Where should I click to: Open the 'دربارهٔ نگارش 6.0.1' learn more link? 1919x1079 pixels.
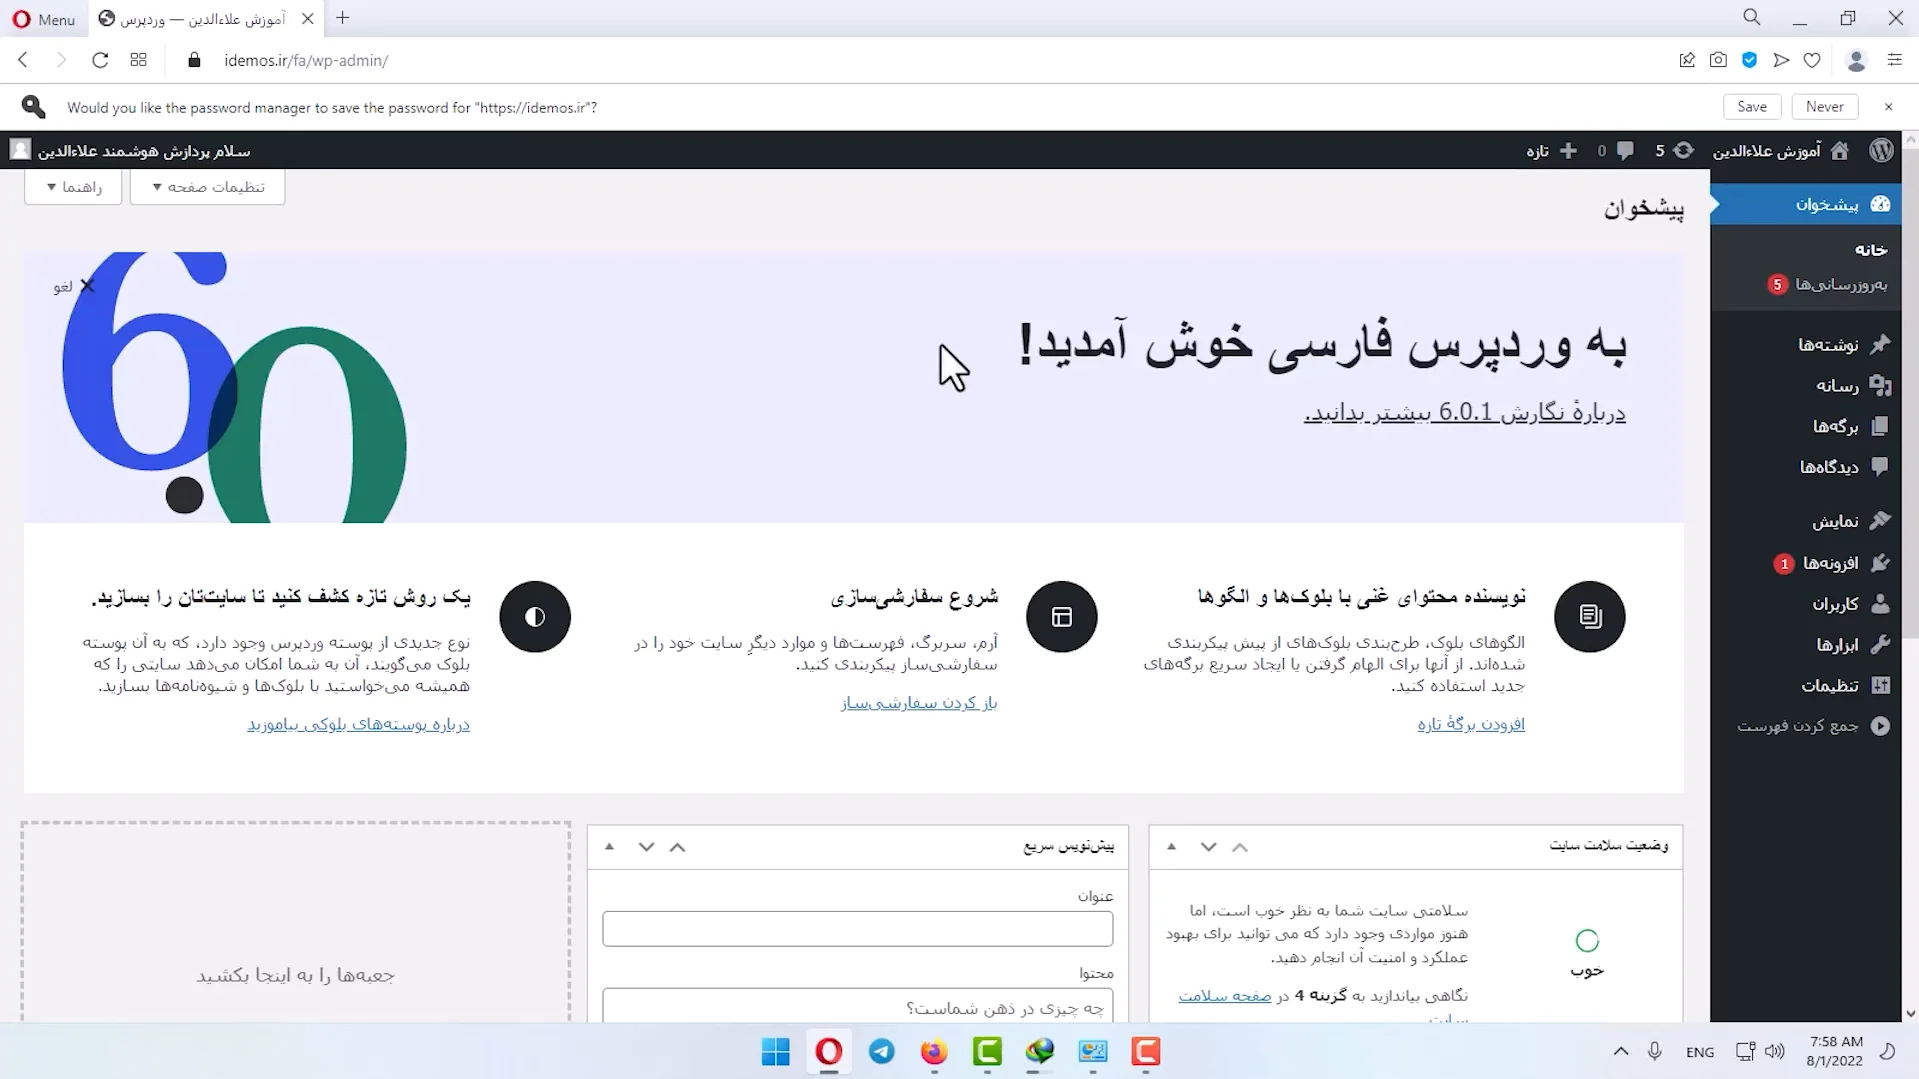[x=1464, y=413]
